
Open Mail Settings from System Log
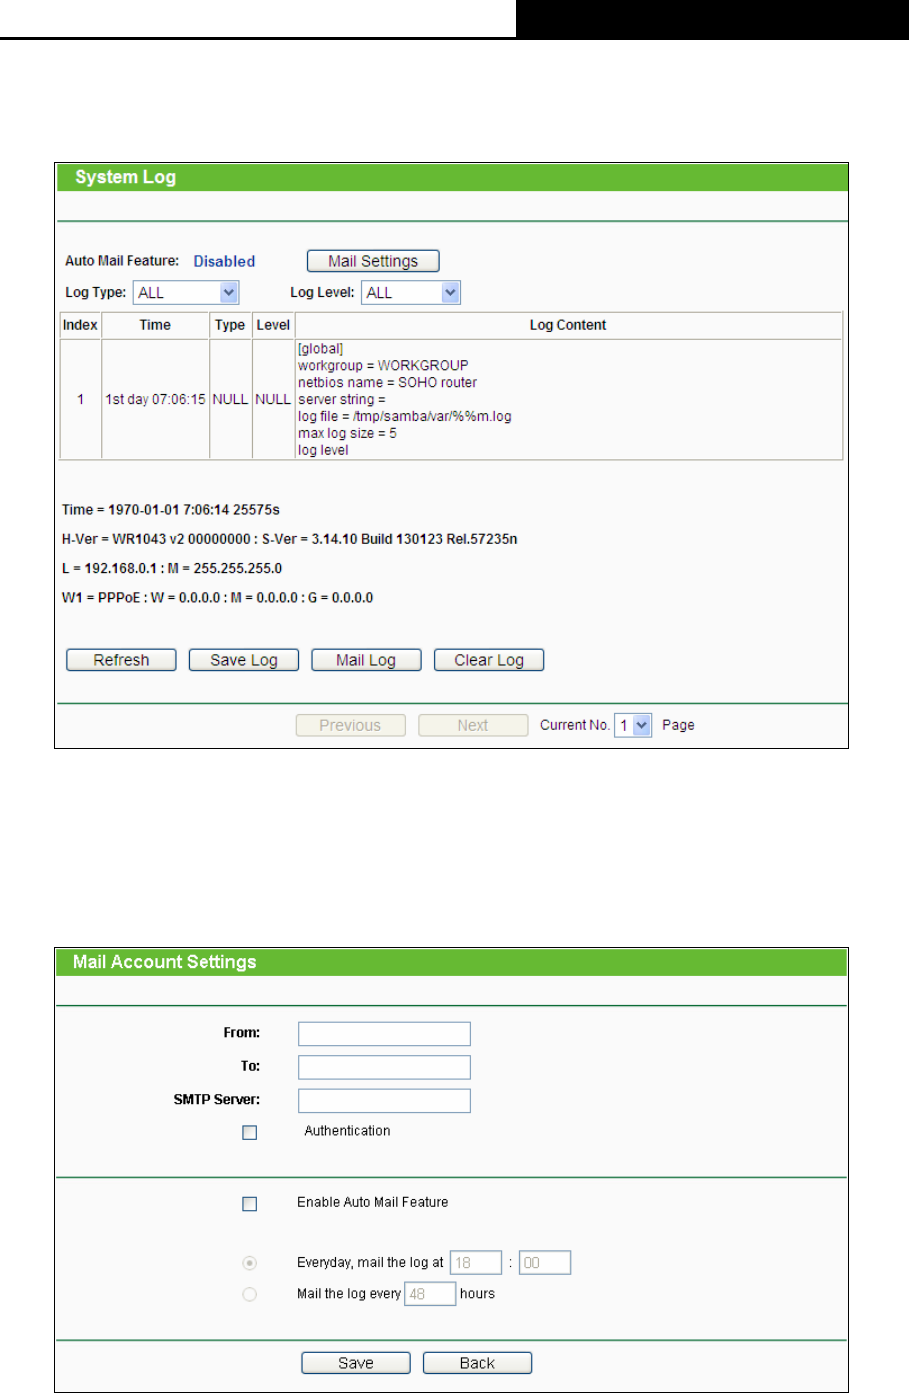[x=373, y=261]
